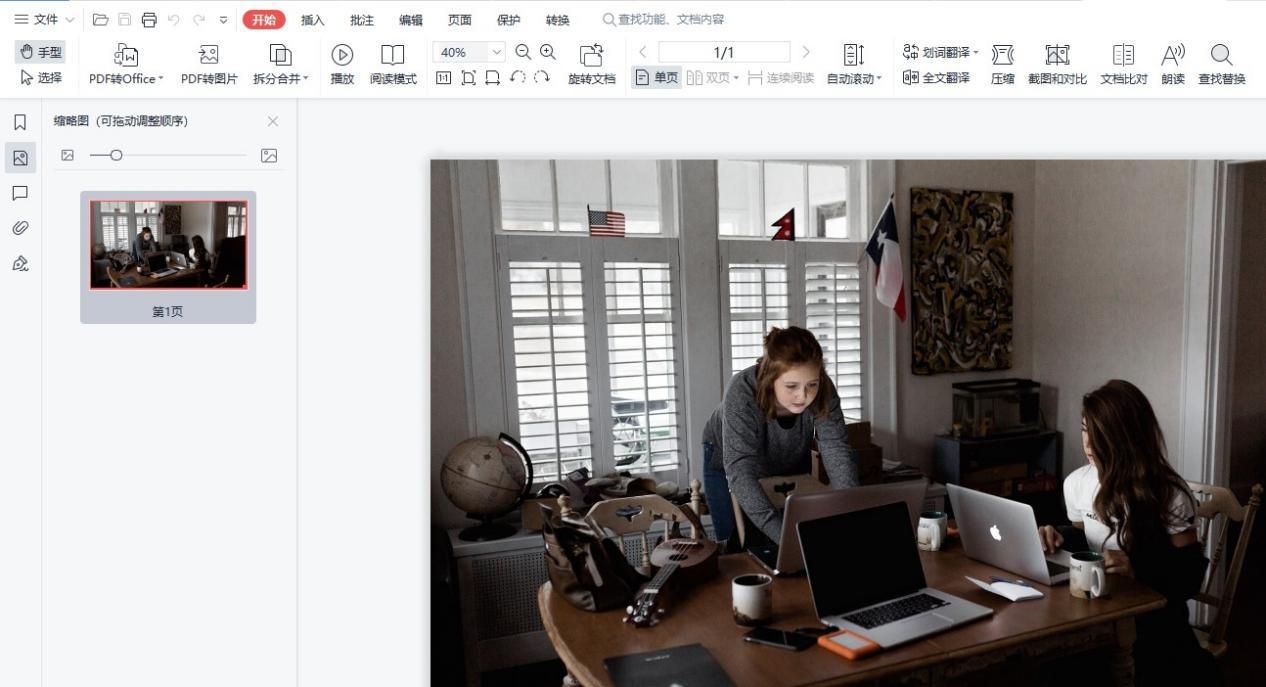Open 划词翻译 dropdown
The image size is (1266, 687).
(x=941, y=52)
